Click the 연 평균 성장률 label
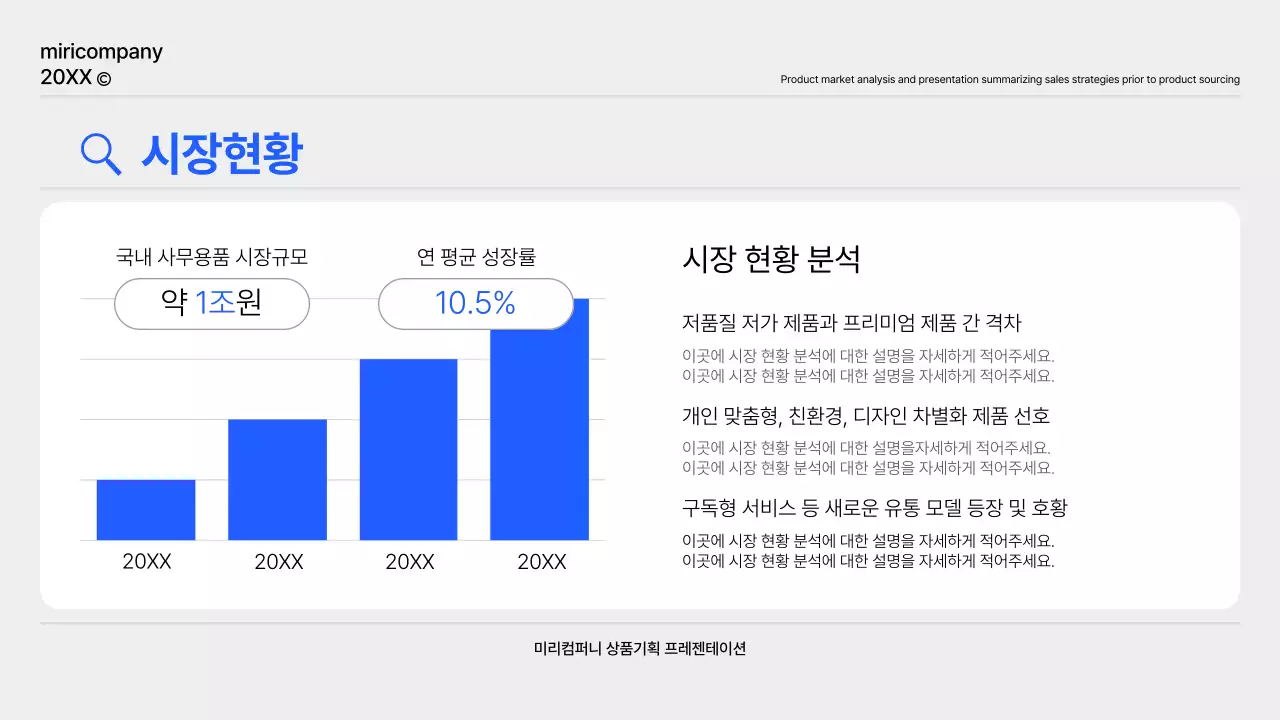1280x720 pixels. (x=476, y=256)
